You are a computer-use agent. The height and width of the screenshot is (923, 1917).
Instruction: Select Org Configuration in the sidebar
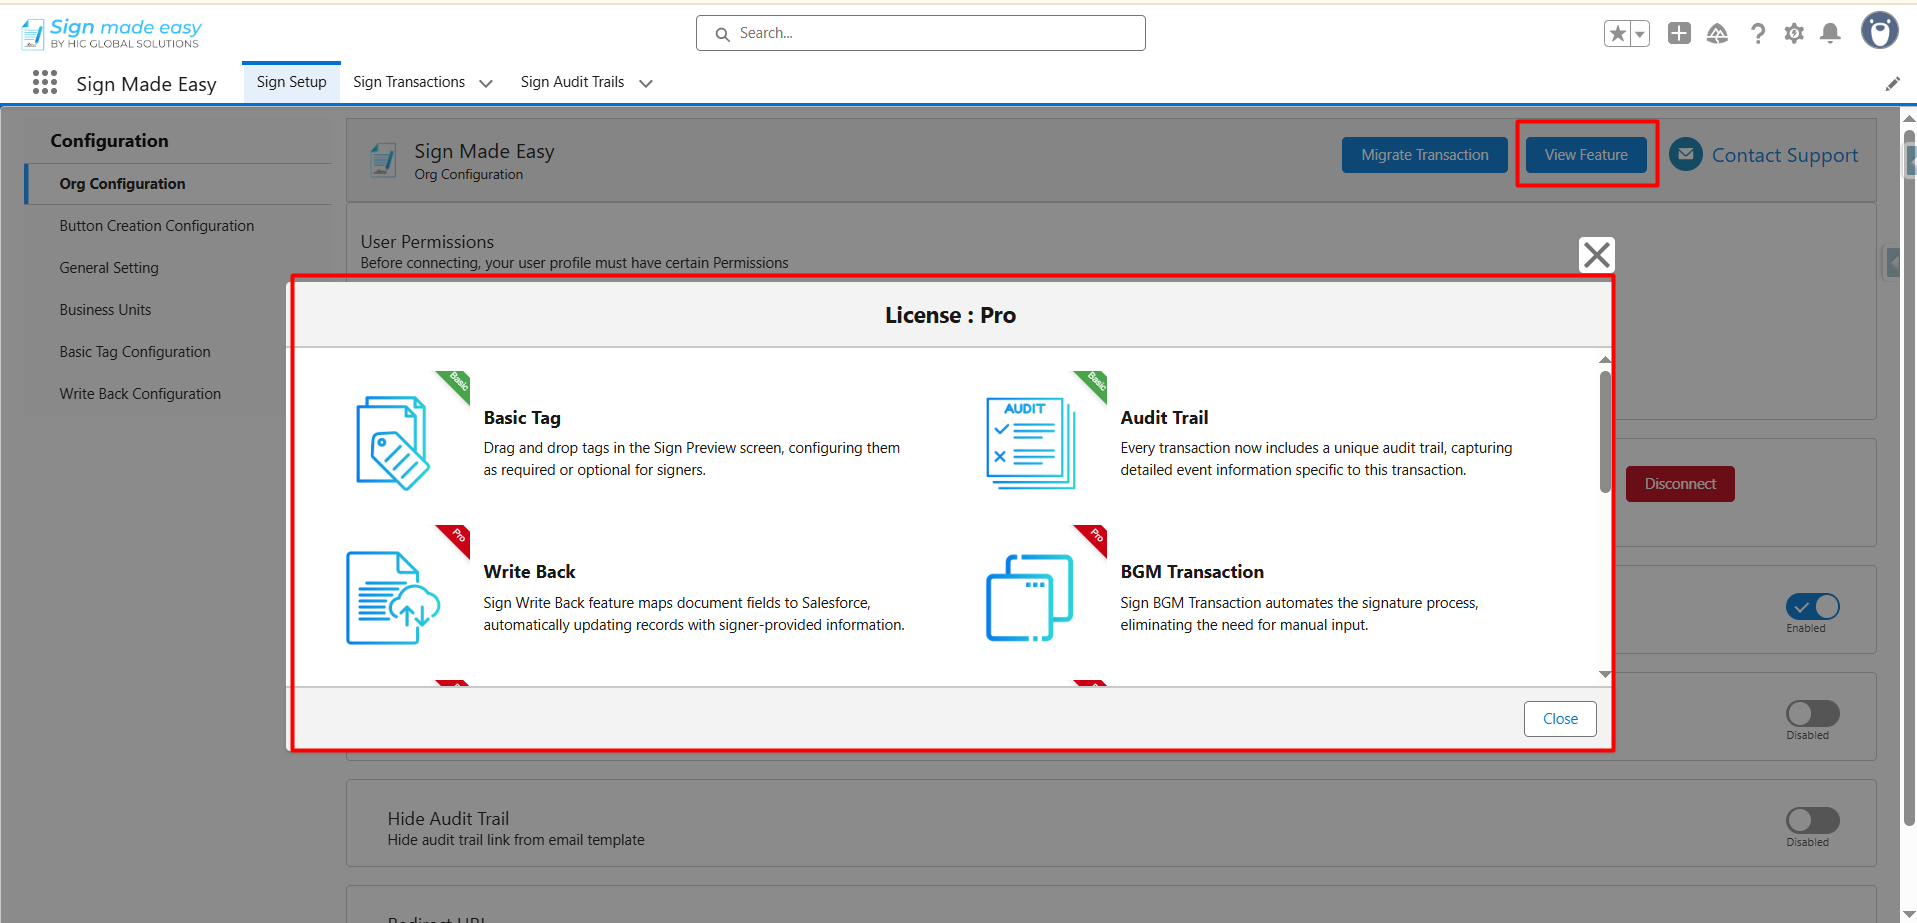click(180, 184)
